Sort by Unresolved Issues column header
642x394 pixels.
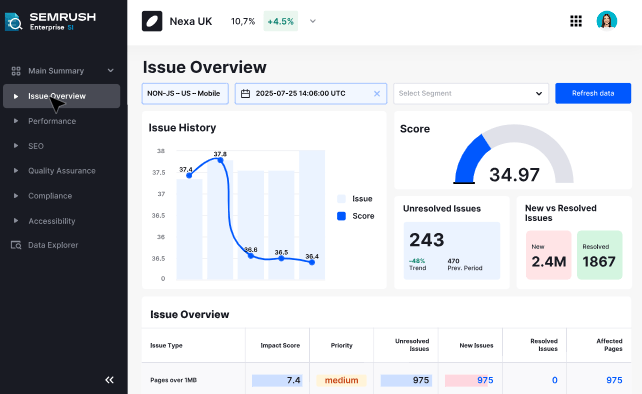click(412, 345)
